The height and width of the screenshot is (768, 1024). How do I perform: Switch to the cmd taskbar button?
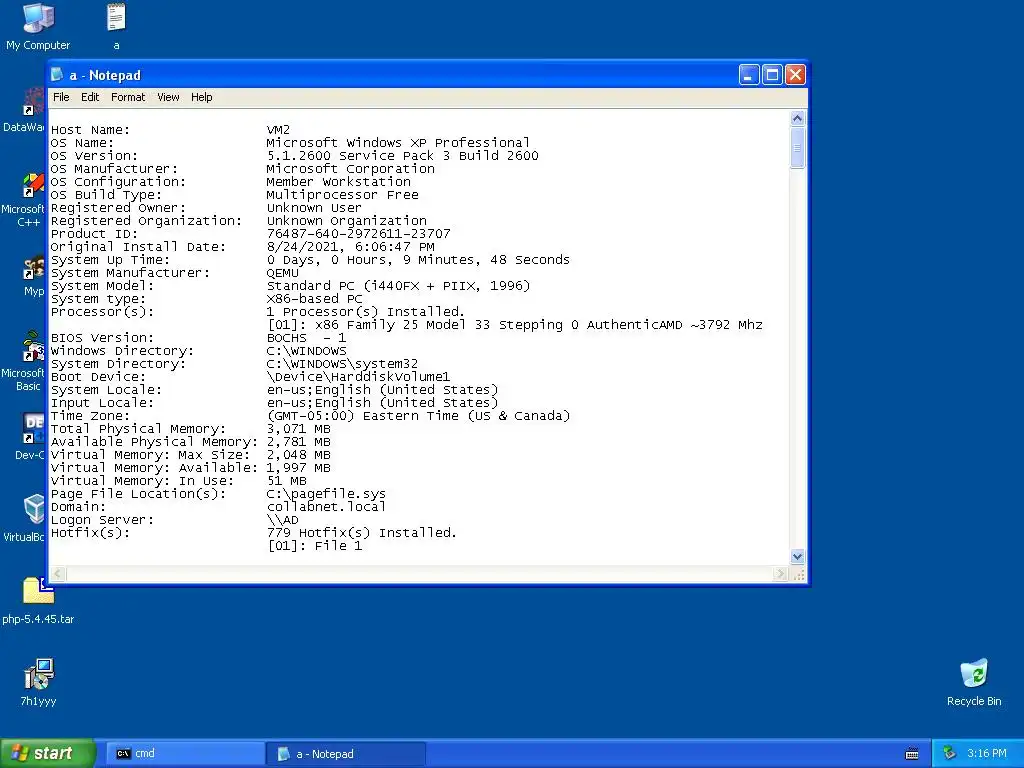[x=185, y=754]
